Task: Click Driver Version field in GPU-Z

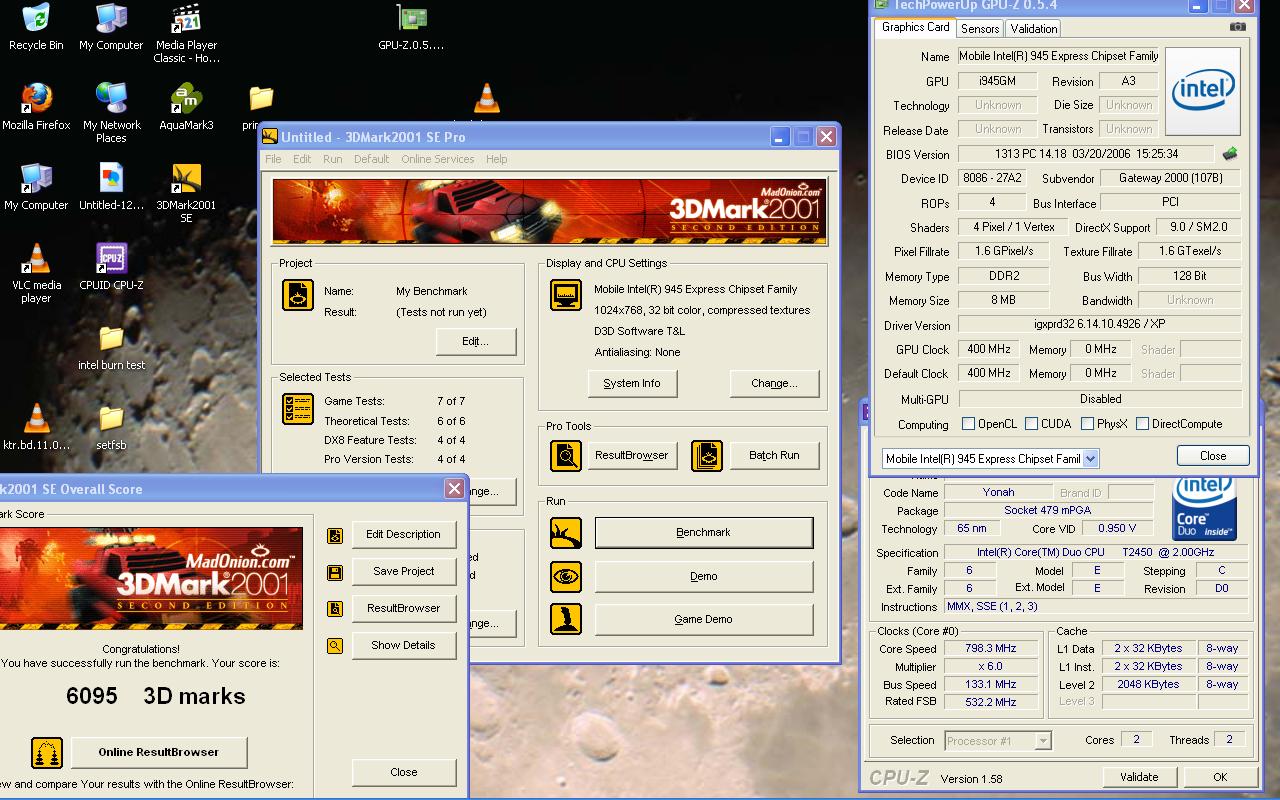Action: tap(1099, 325)
